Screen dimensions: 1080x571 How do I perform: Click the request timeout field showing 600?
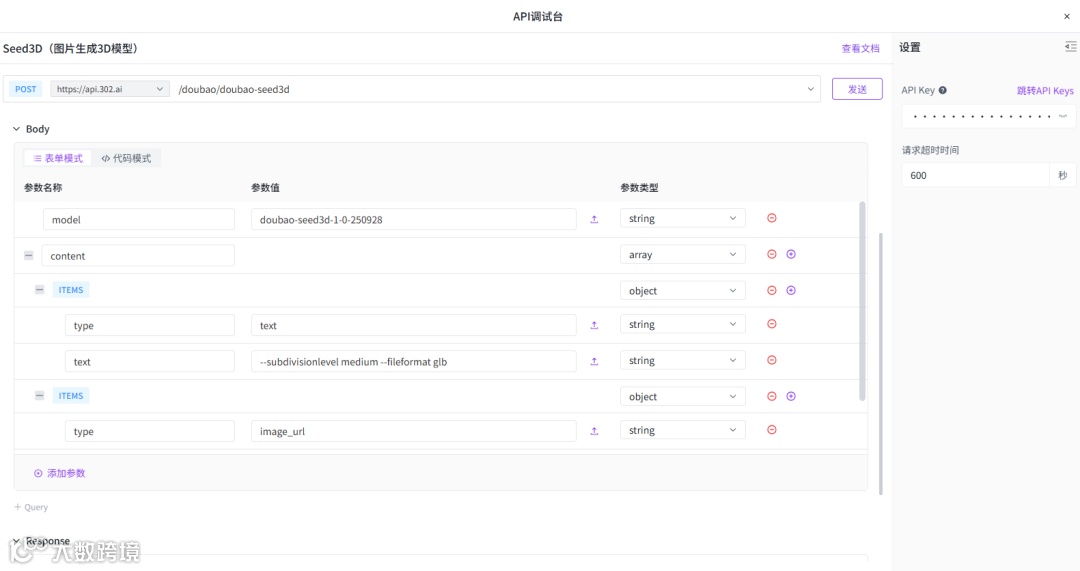tap(975, 175)
